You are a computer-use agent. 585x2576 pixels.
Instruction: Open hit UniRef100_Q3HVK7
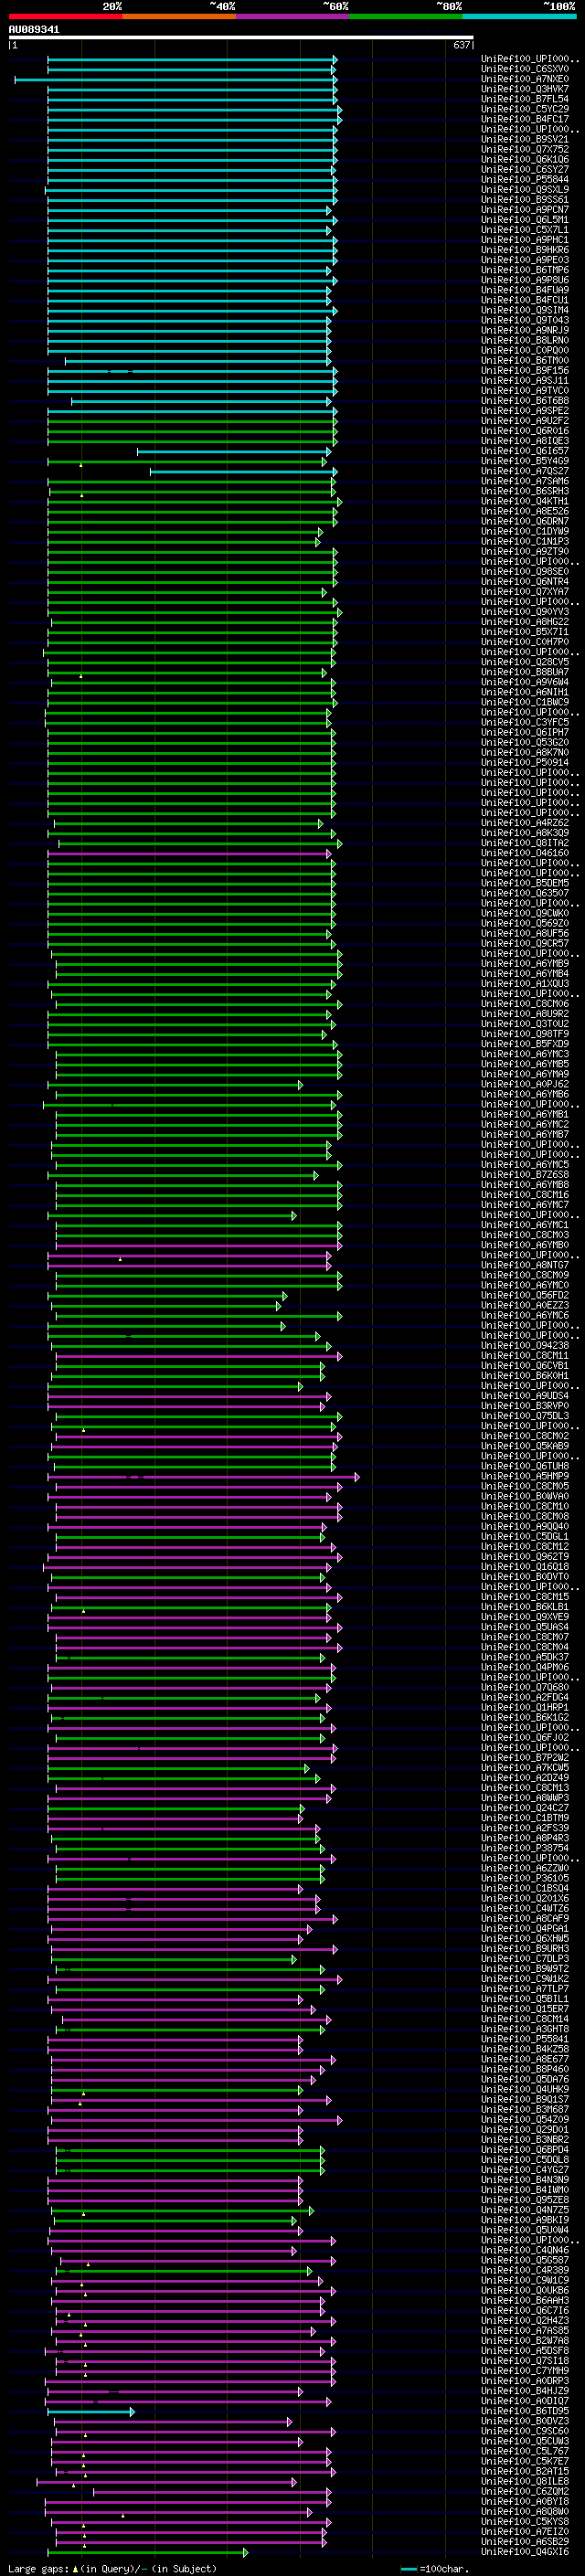pos(525,89)
